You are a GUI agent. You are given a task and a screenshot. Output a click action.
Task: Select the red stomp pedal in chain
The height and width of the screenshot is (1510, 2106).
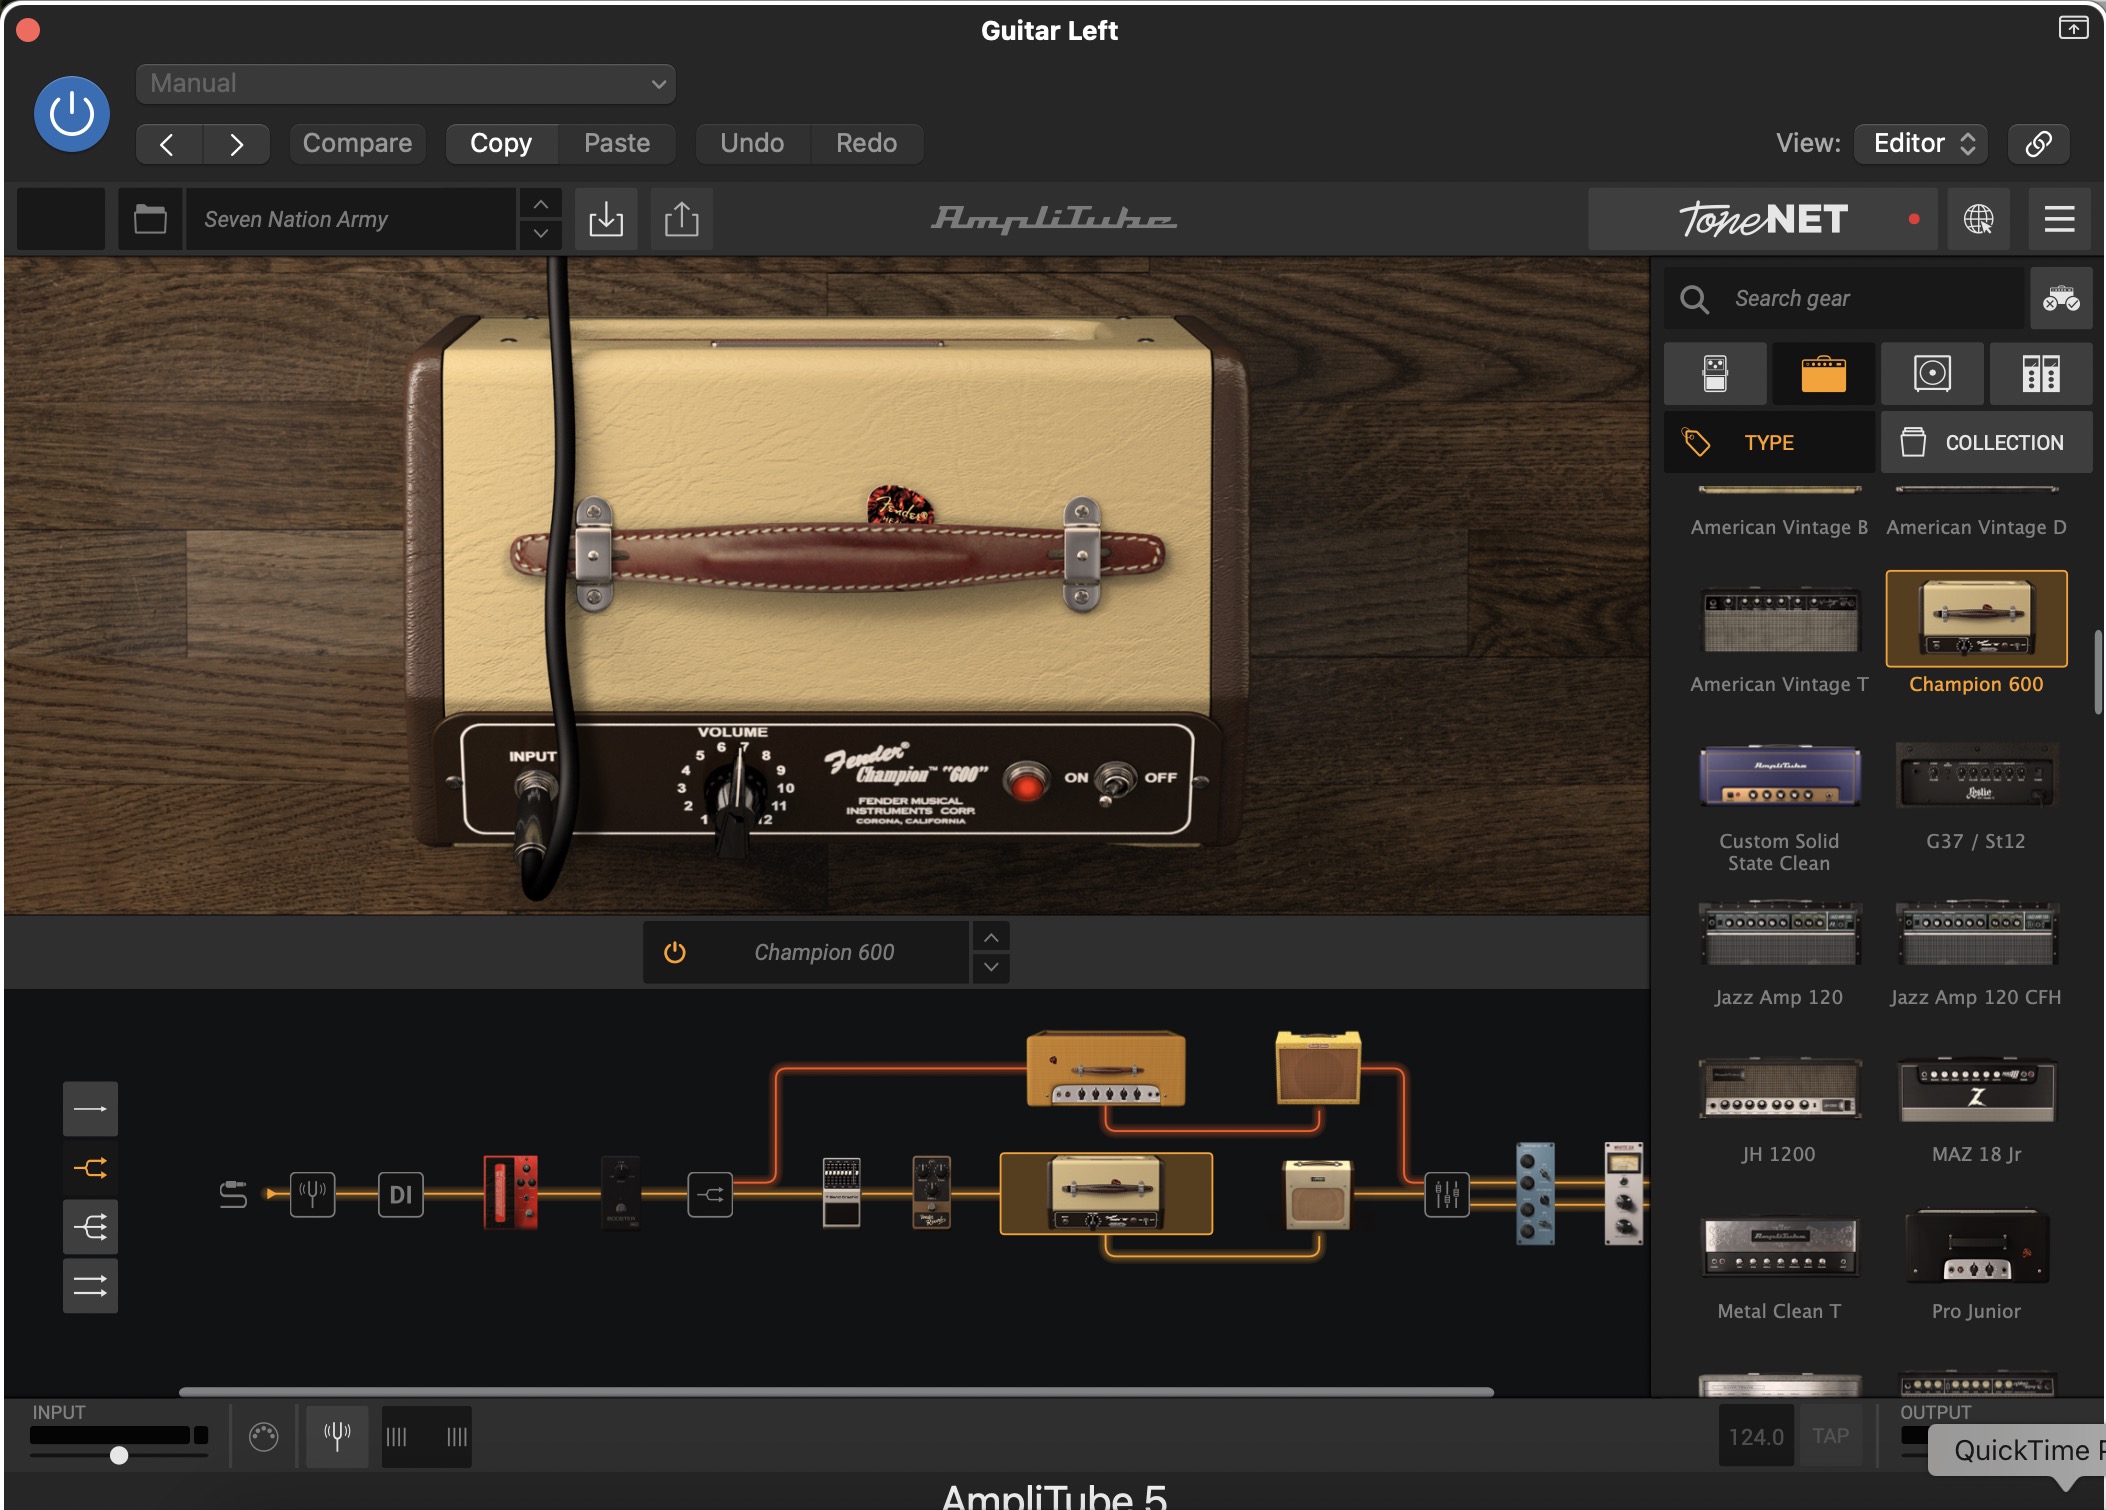(x=511, y=1192)
